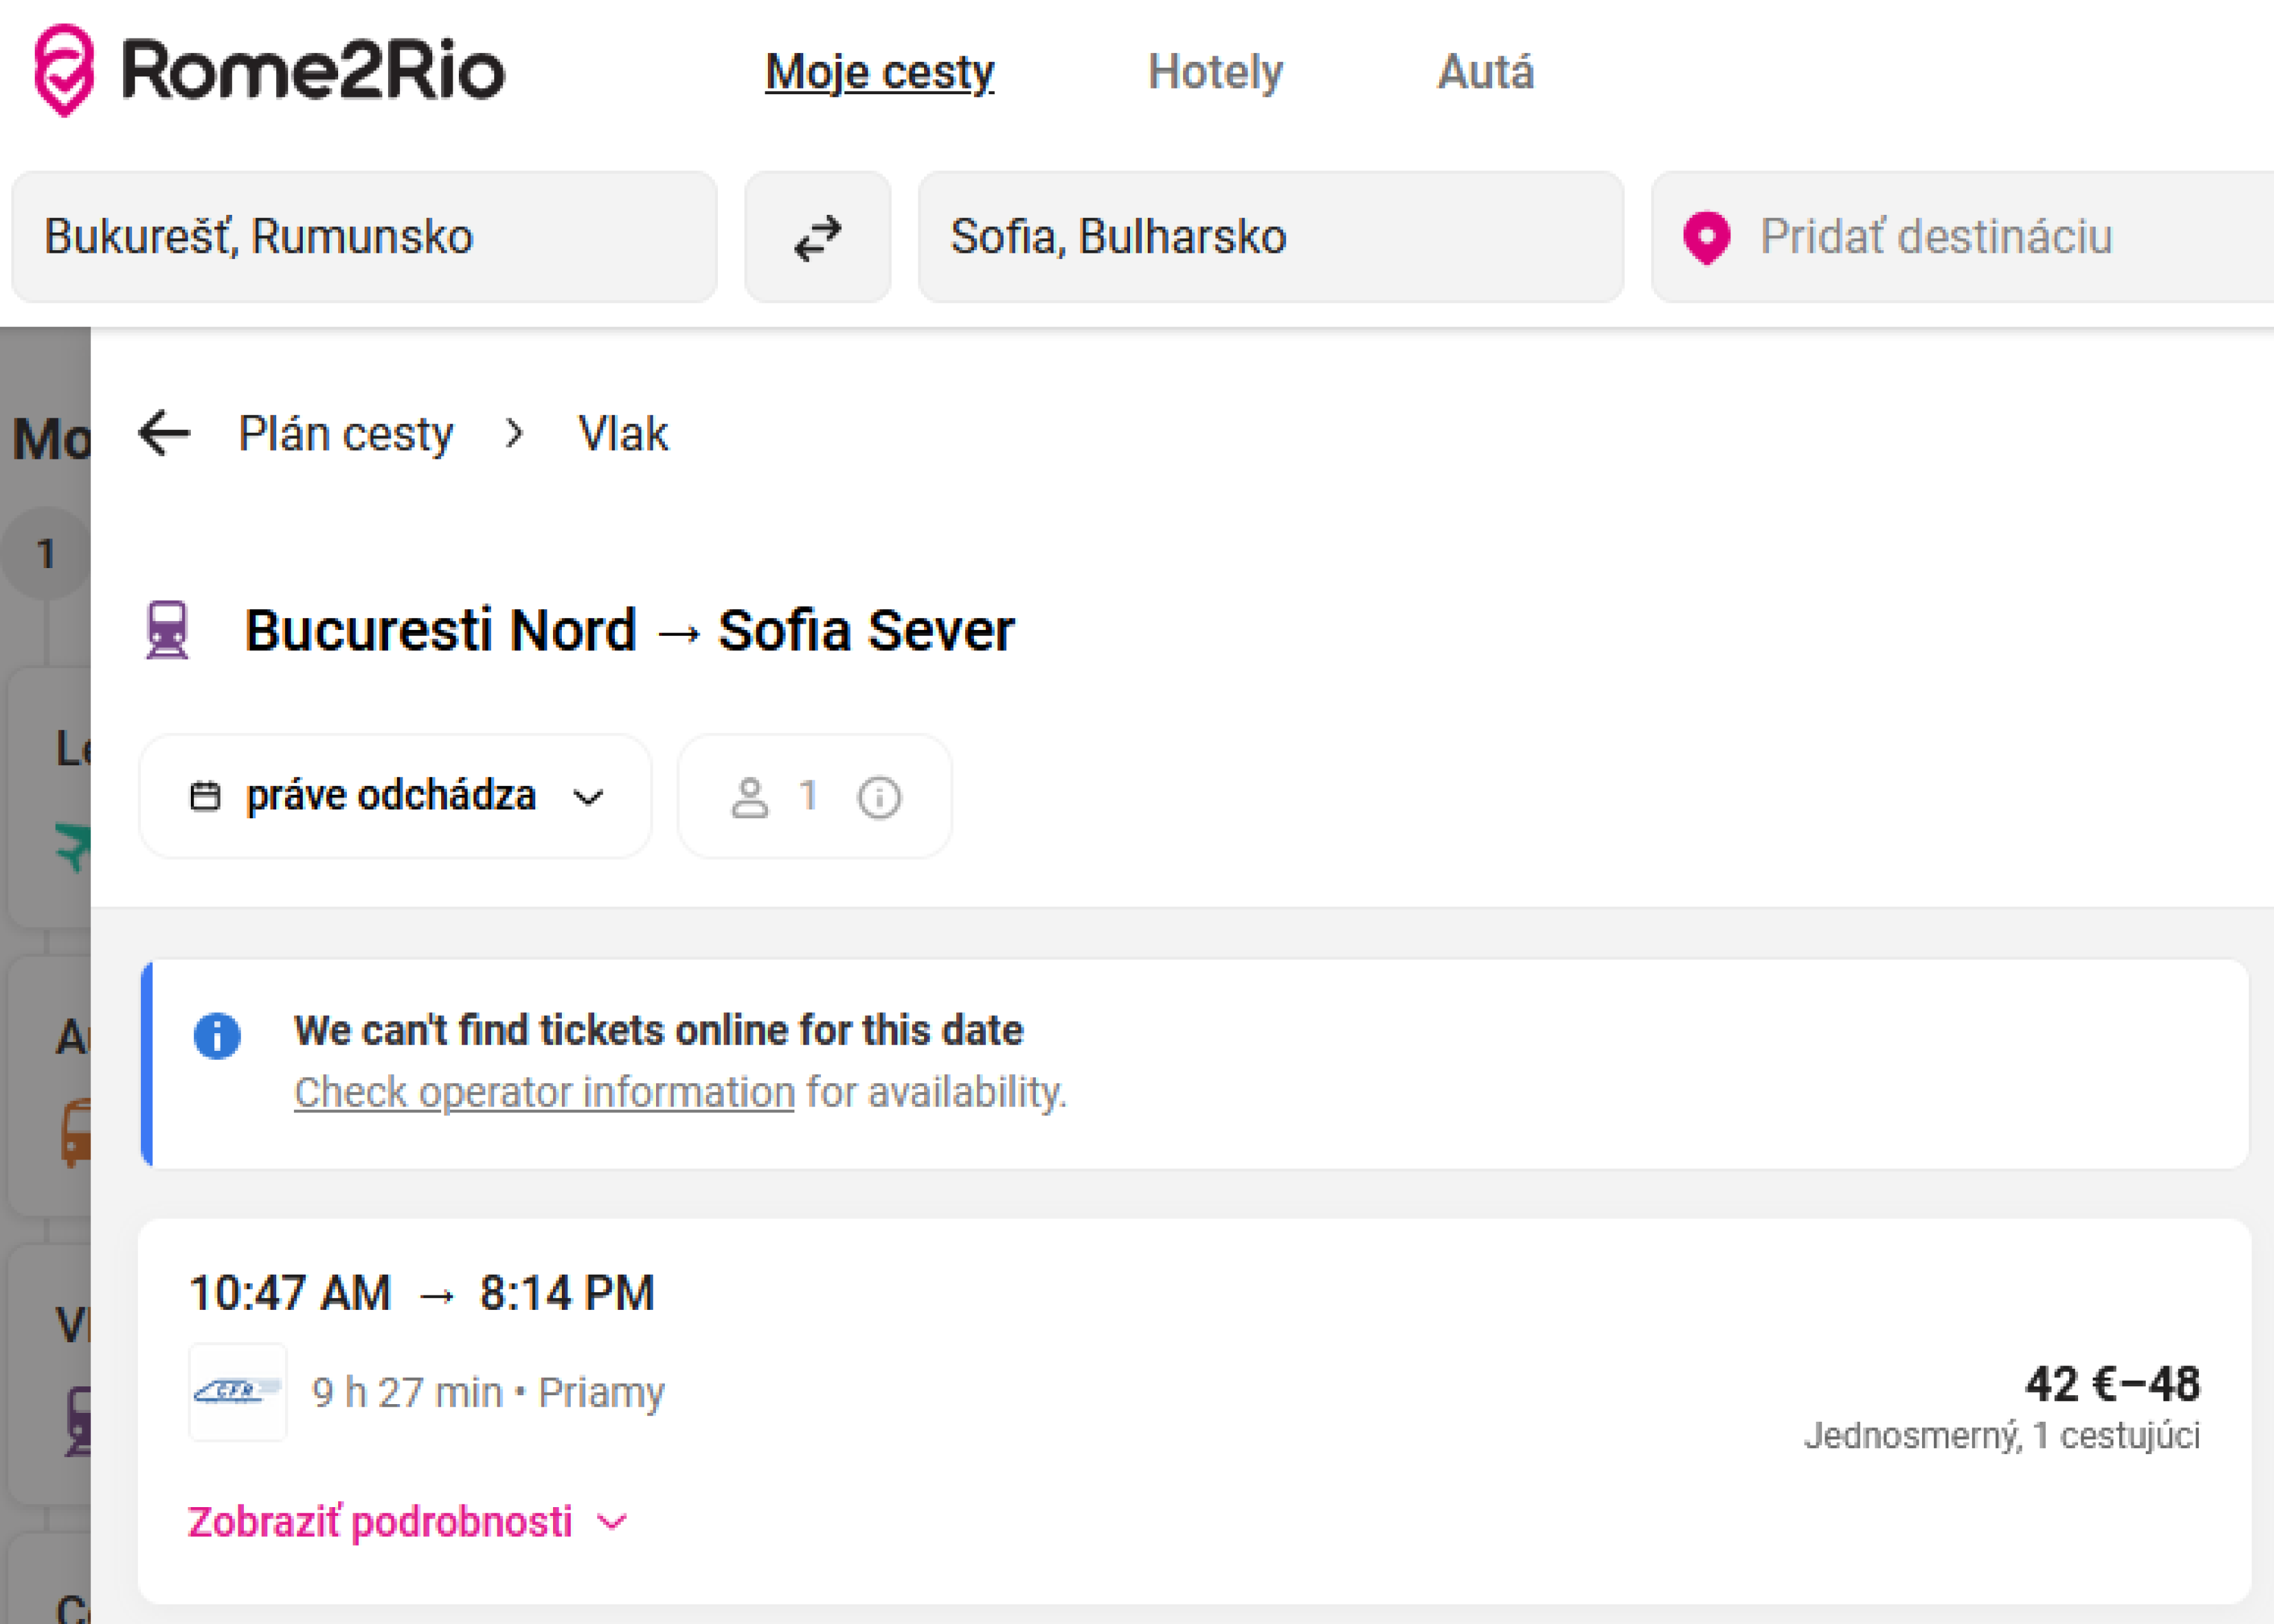Swap origin and destination with arrows button

817,238
